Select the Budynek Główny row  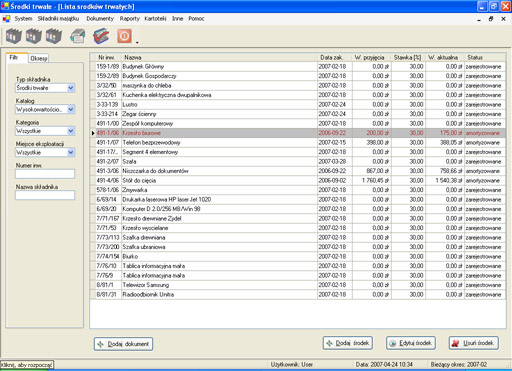(x=298, y=67)
